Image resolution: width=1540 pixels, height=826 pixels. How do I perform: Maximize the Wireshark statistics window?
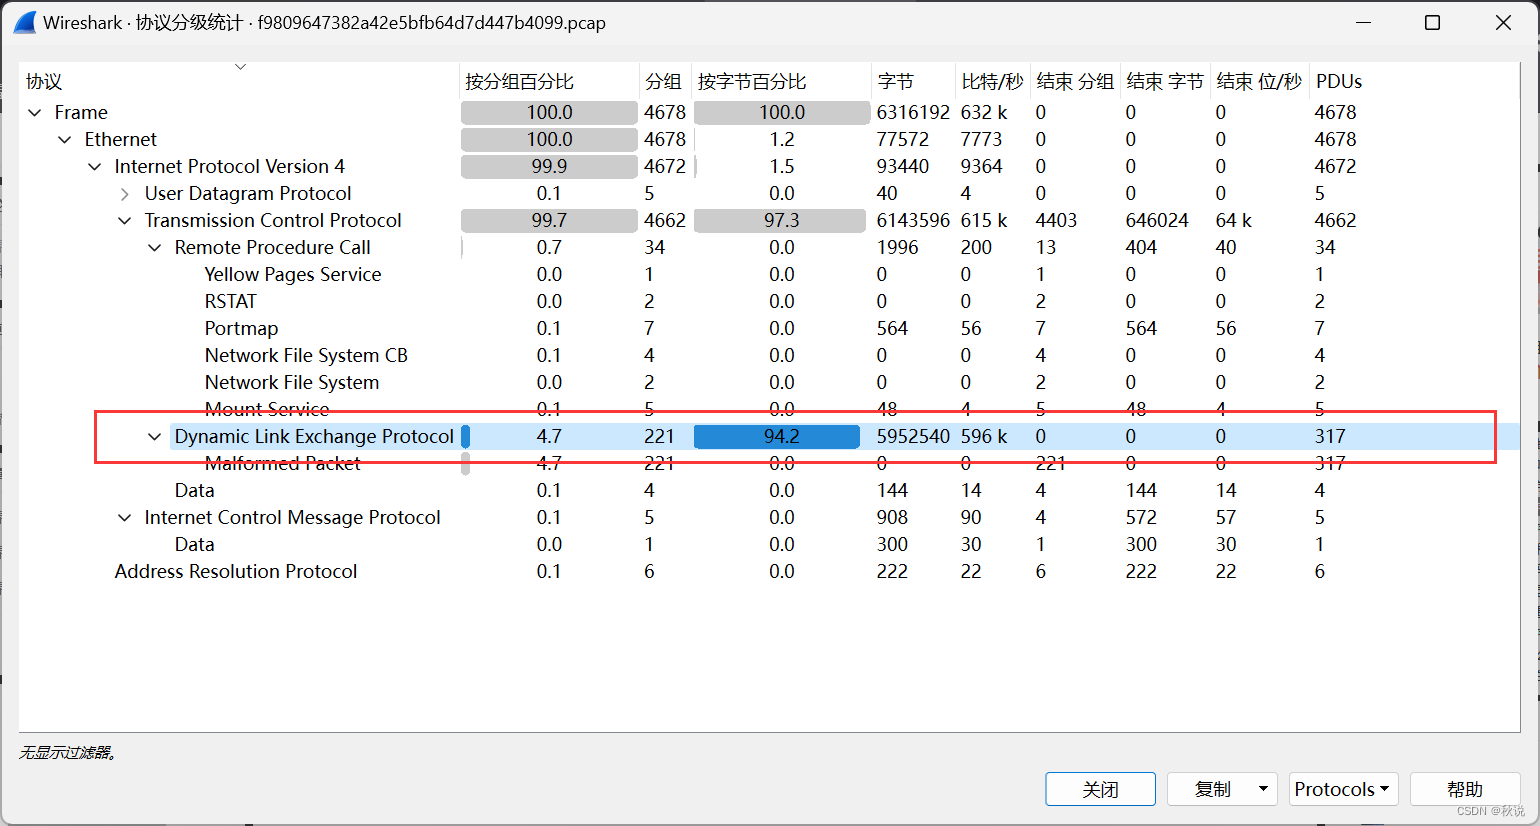(1432, 23)
